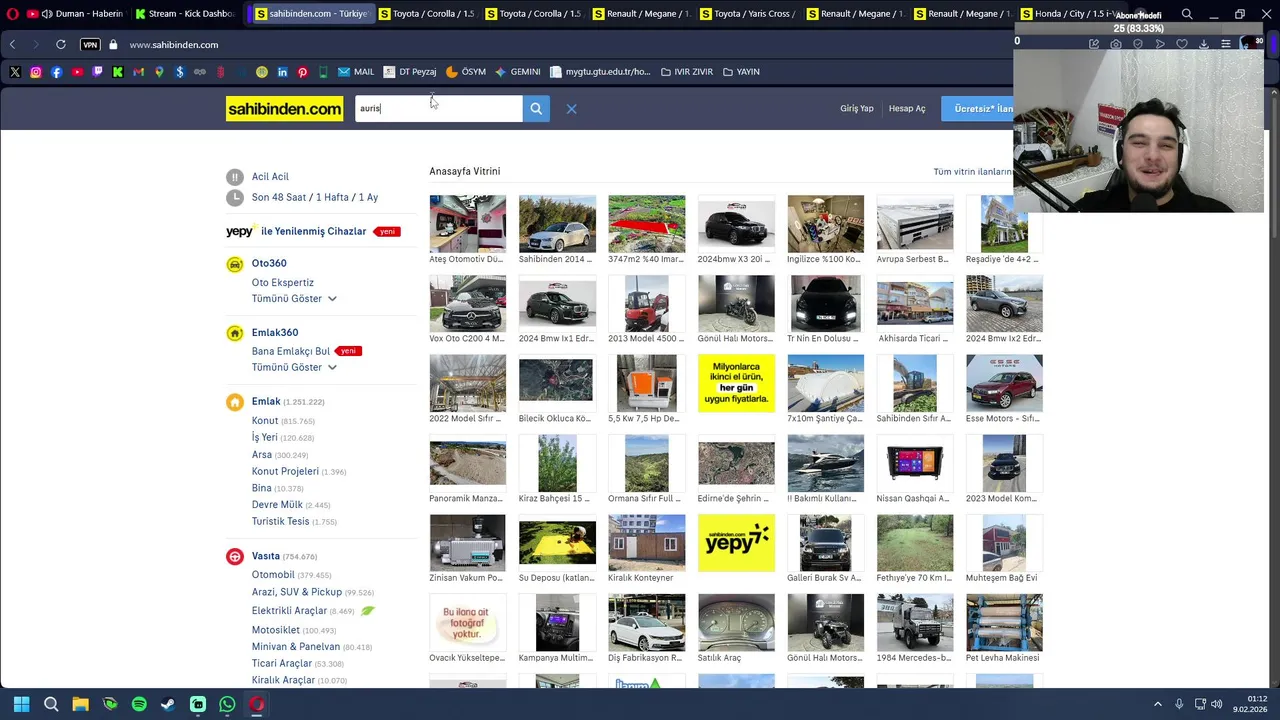Open the Kick bookmark icon

118,72
